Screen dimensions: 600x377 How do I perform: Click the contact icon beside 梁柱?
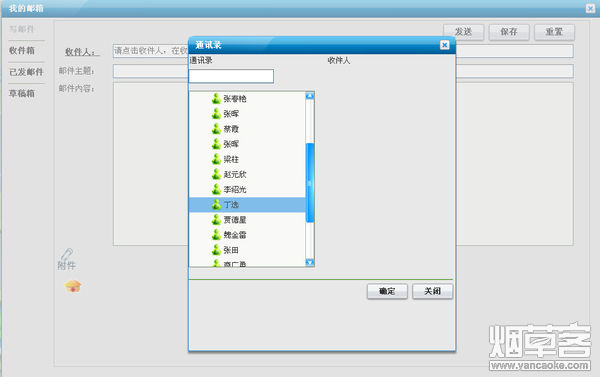(x=216, y=159)
